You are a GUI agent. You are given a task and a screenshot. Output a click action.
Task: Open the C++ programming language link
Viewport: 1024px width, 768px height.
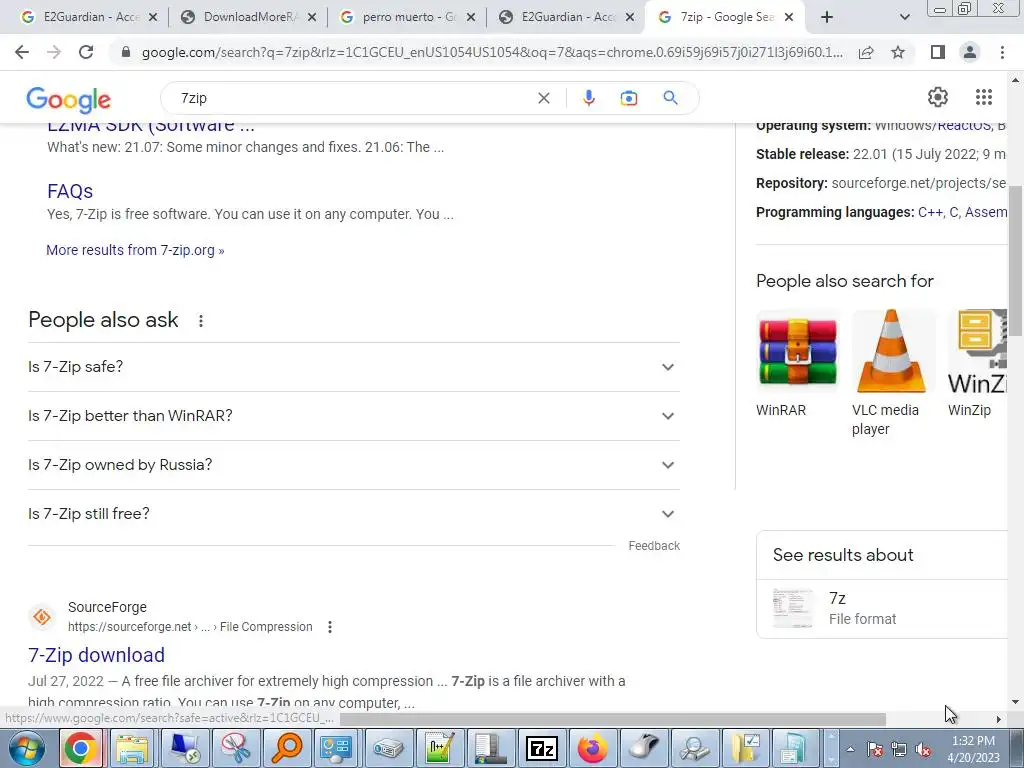929,212
